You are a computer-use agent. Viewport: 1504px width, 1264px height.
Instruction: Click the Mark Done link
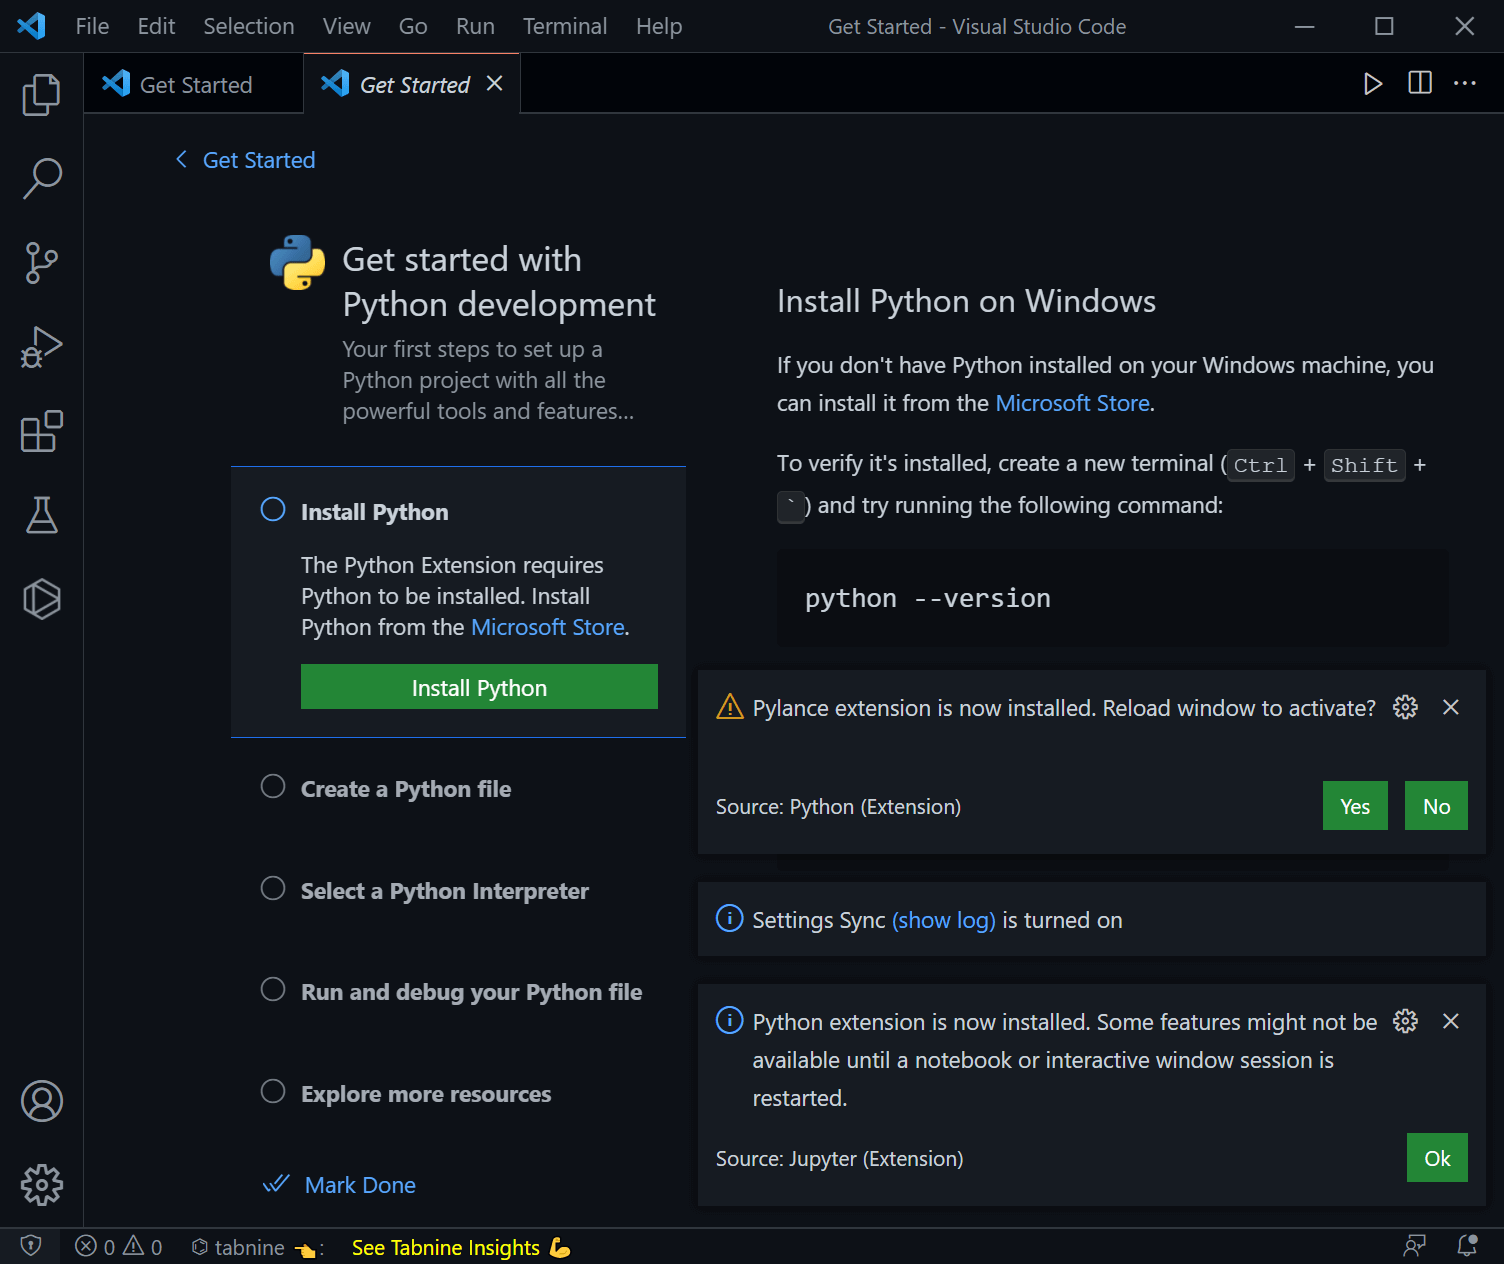tap(360, 1185)
